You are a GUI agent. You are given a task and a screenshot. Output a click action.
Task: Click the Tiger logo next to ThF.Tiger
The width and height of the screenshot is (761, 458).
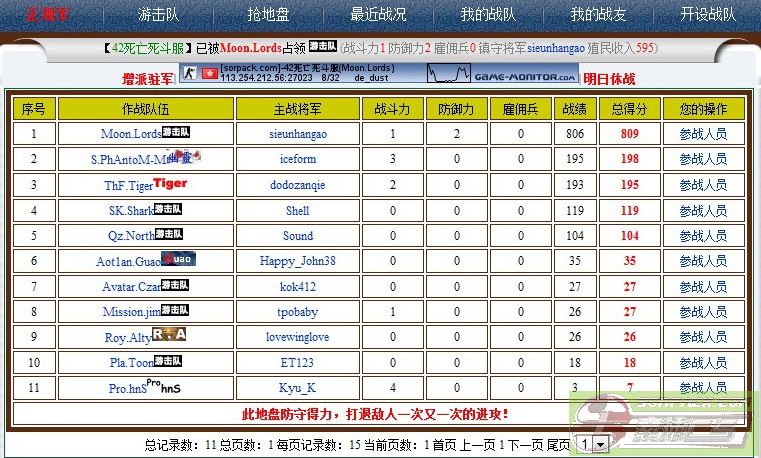(170, 183)
